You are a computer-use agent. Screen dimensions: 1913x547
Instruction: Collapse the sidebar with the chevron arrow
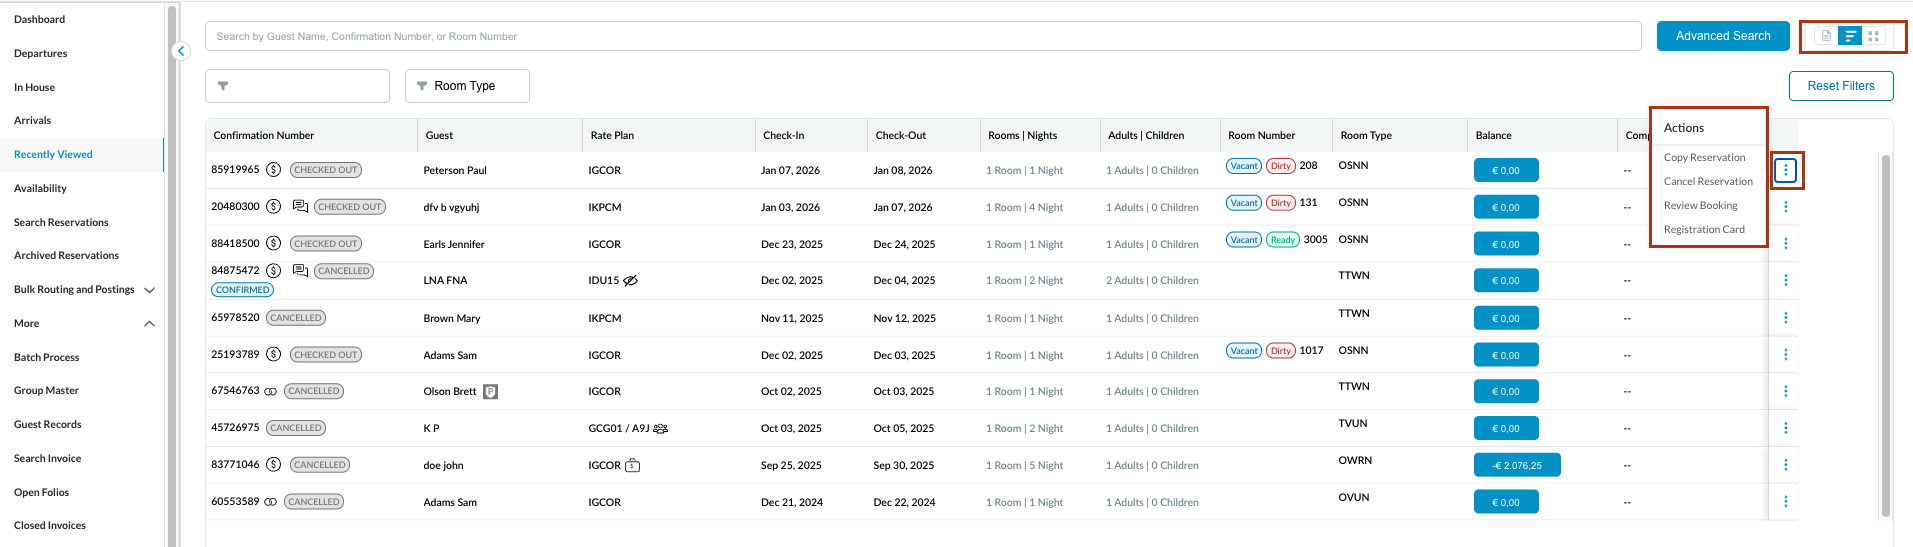[x=181, y=51]
